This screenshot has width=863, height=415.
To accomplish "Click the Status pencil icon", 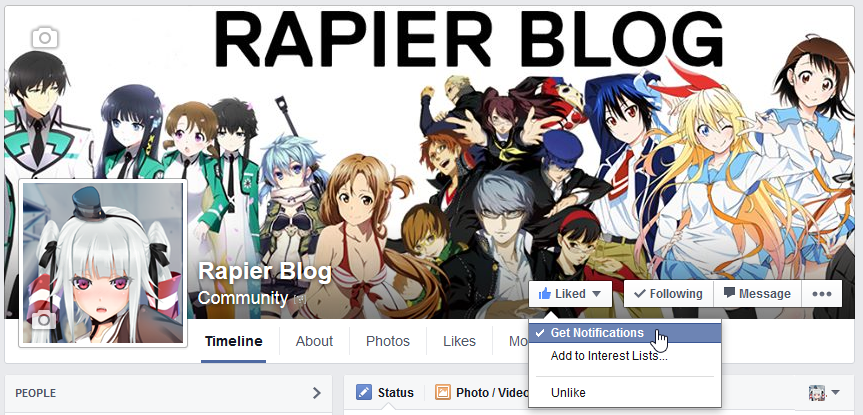I will pyautogui.click(x=363, y=392).
